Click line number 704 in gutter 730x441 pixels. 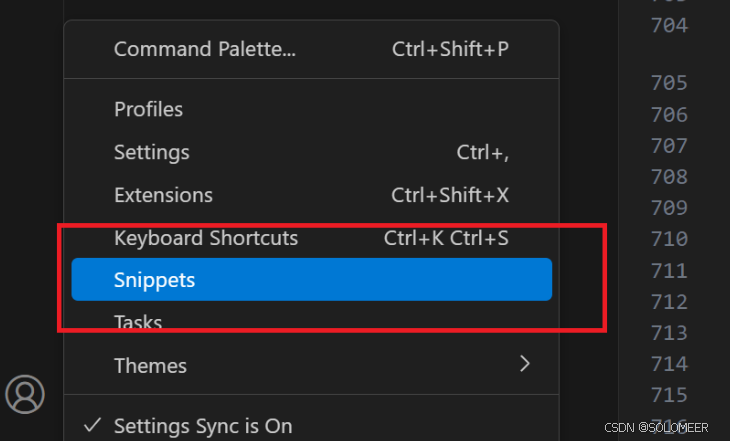click(668, 26)
